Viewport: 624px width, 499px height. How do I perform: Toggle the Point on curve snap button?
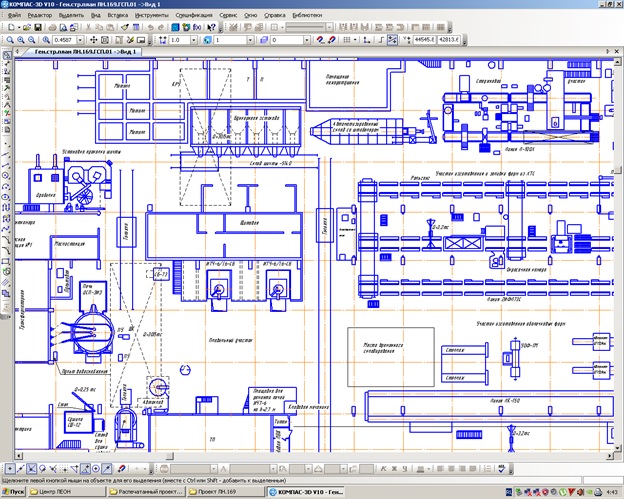coord(107,469)
